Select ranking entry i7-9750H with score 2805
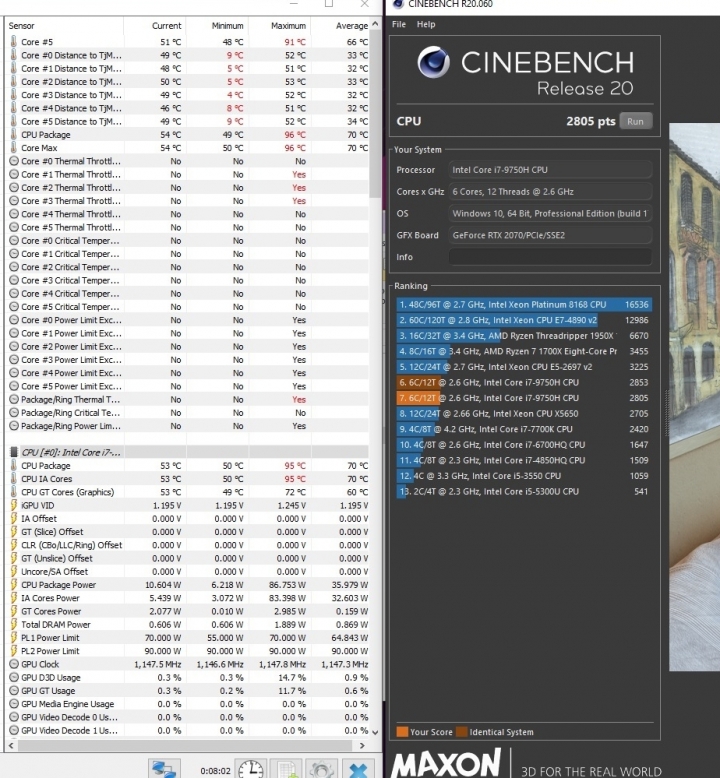The width and height of the screenshot is (720, 778). [x=524, y=398]
